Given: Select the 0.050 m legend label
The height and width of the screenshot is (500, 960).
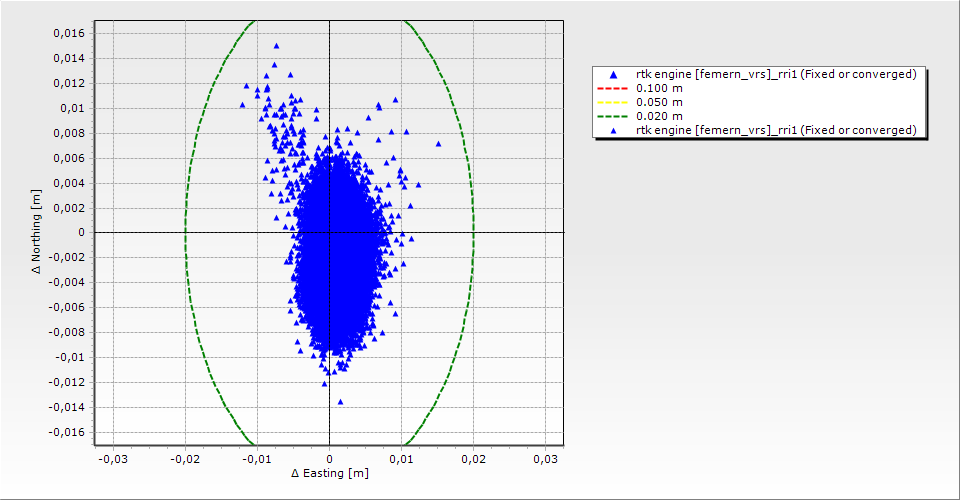Looking at the screenshot, I should (x=660, y=102).
